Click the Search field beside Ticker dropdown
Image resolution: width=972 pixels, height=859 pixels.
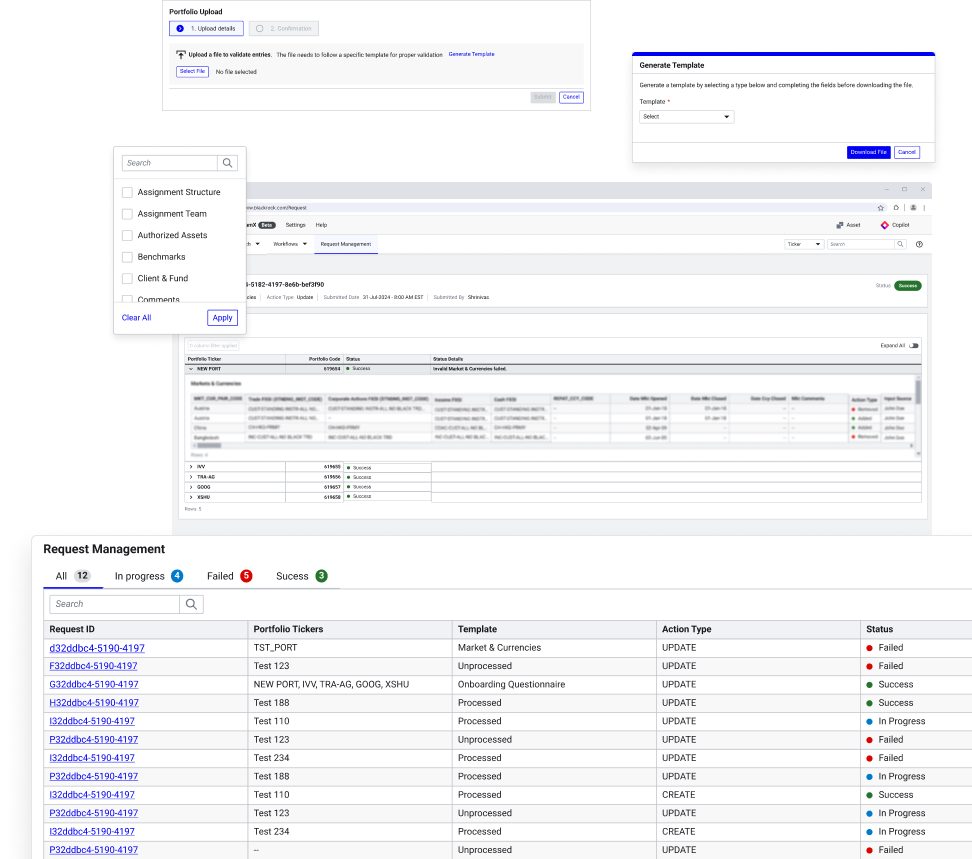click(x=861, y=244)
